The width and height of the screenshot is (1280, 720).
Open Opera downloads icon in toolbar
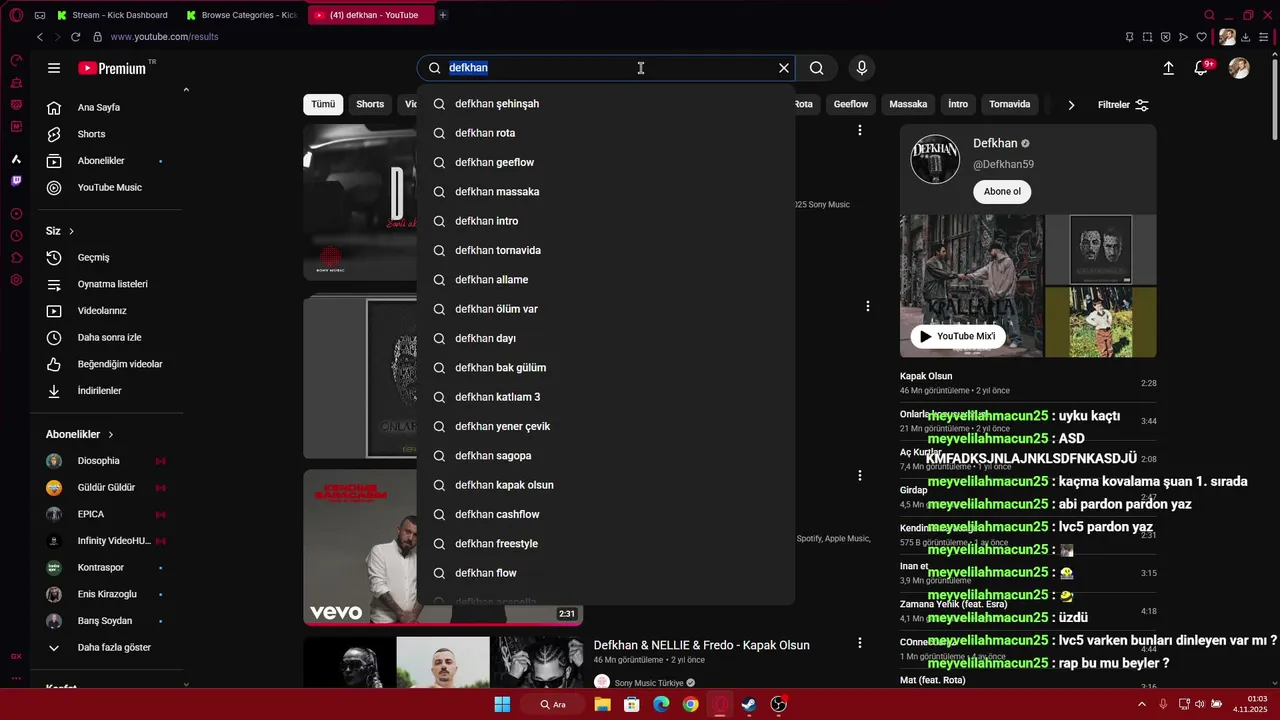pos(1246,37)
